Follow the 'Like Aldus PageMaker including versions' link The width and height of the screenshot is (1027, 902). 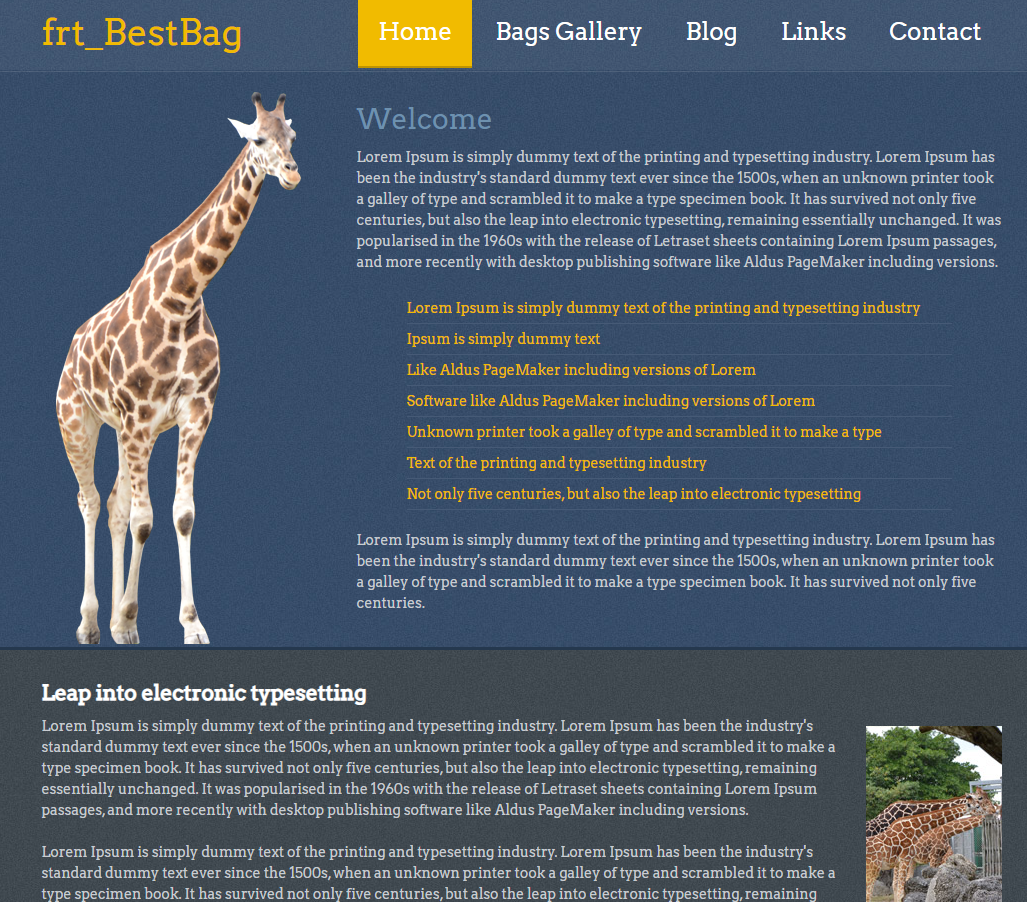(580, 370)
